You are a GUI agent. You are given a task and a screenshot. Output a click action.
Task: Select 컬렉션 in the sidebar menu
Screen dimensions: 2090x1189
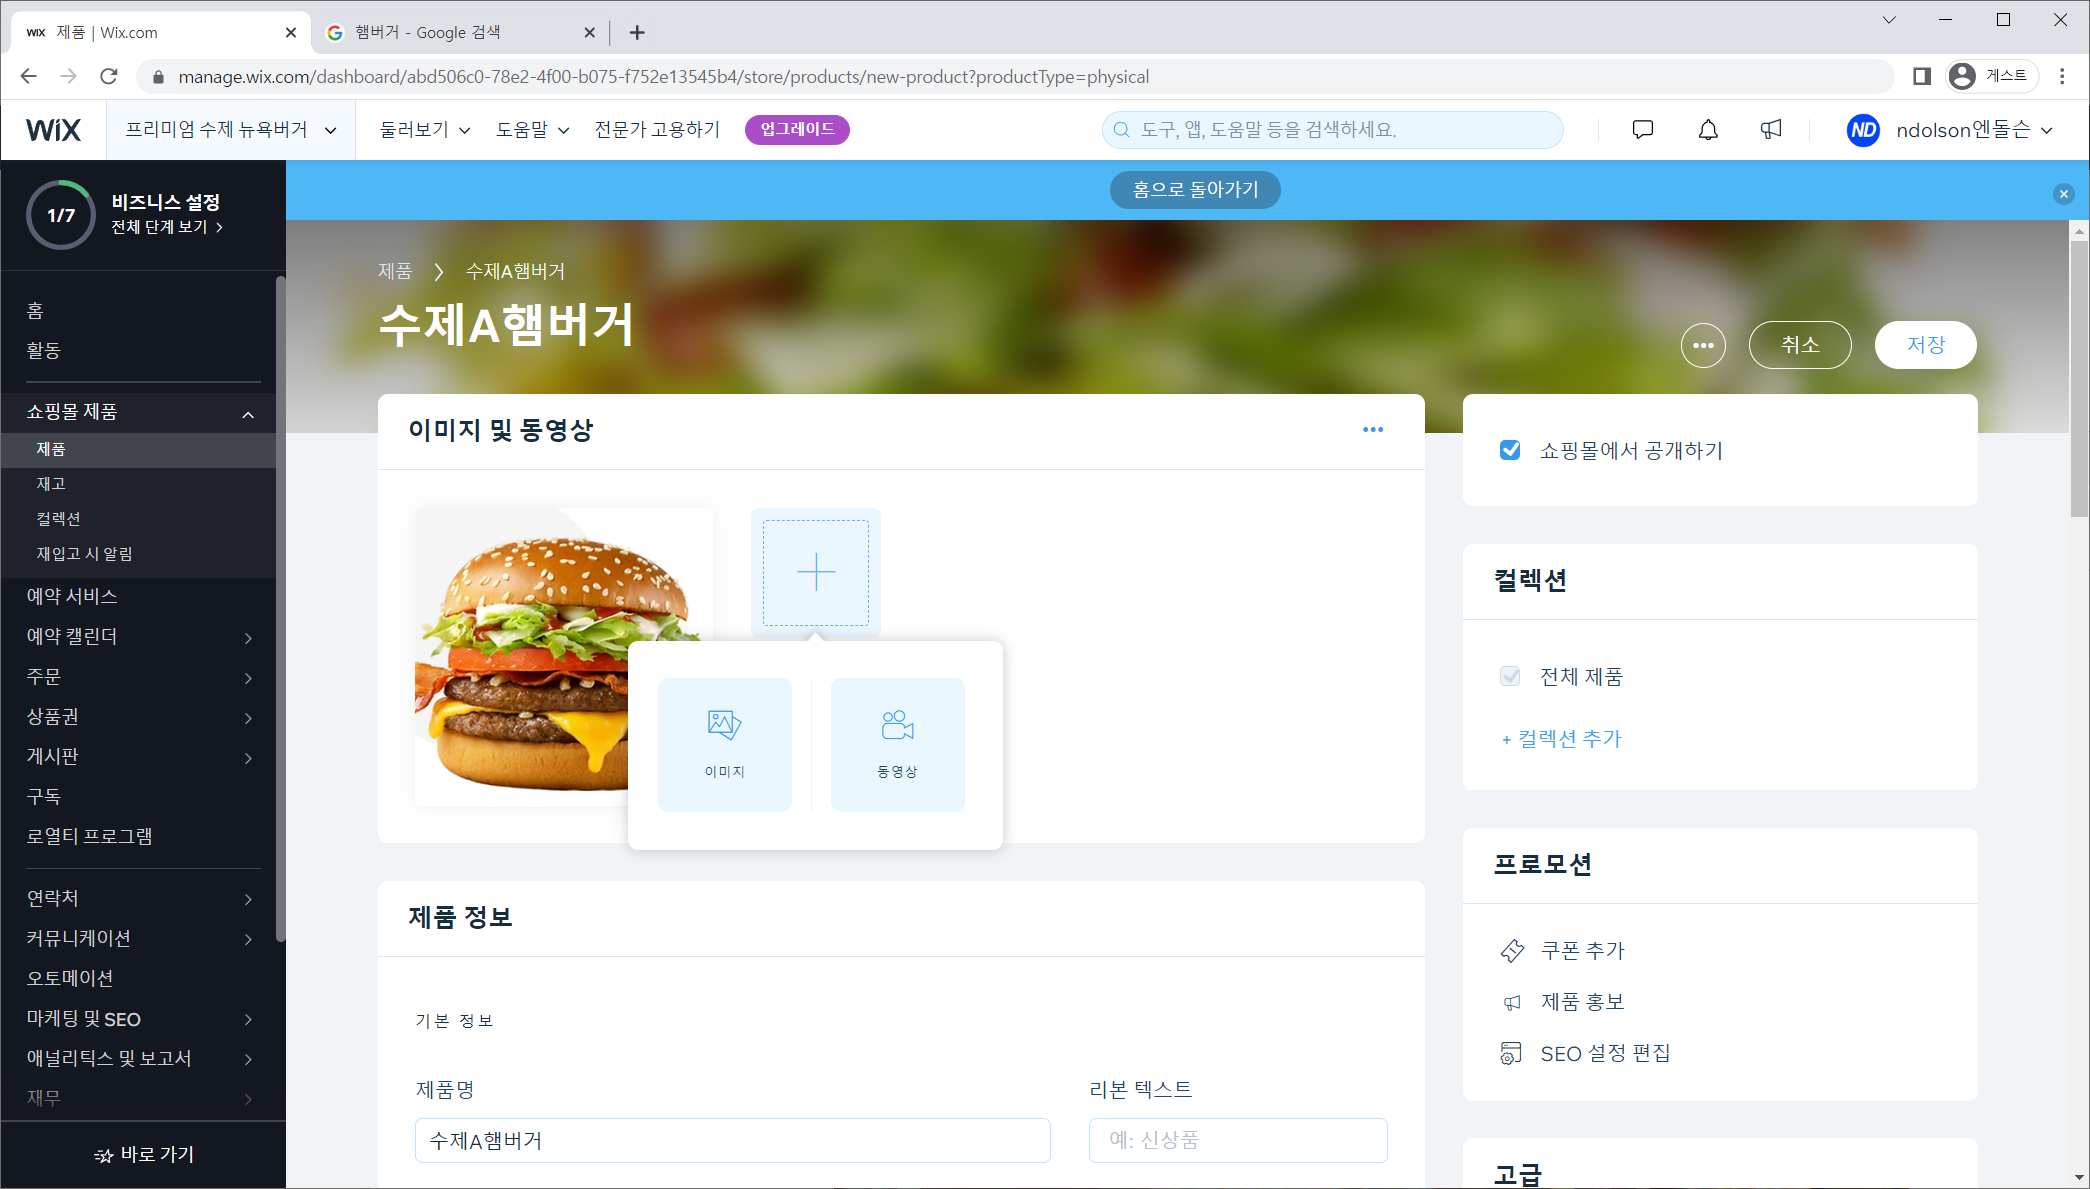click(x=58, y=519)
